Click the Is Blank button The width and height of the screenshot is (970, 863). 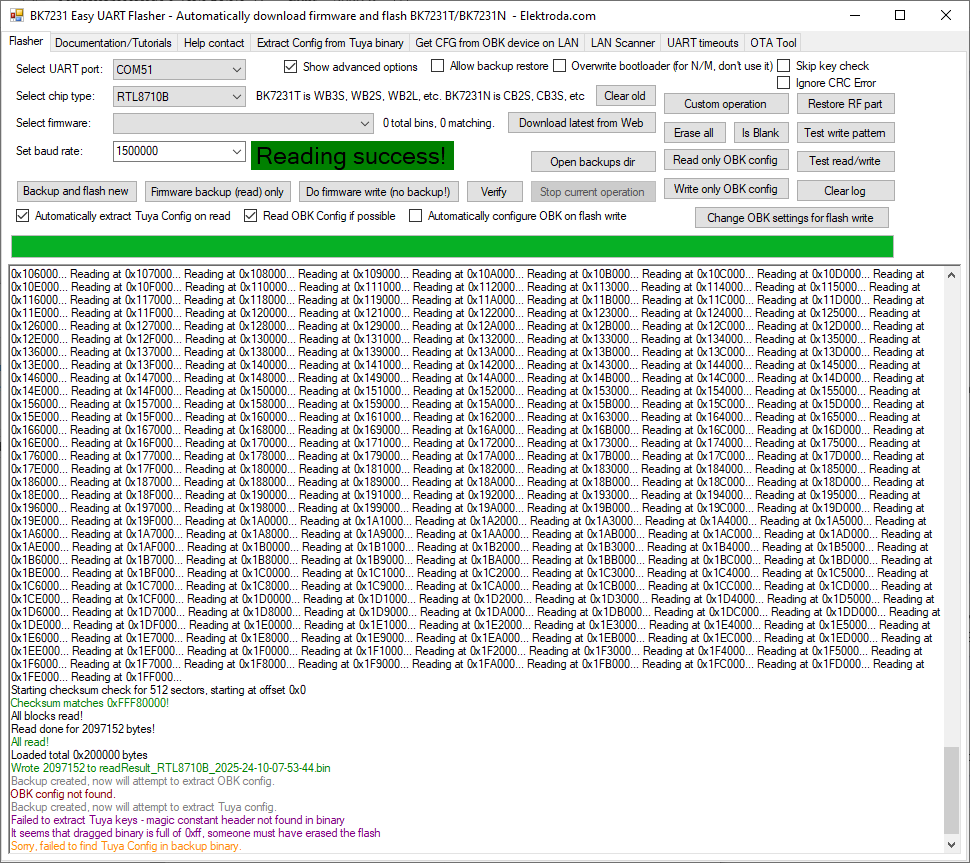tap(760, 132)
